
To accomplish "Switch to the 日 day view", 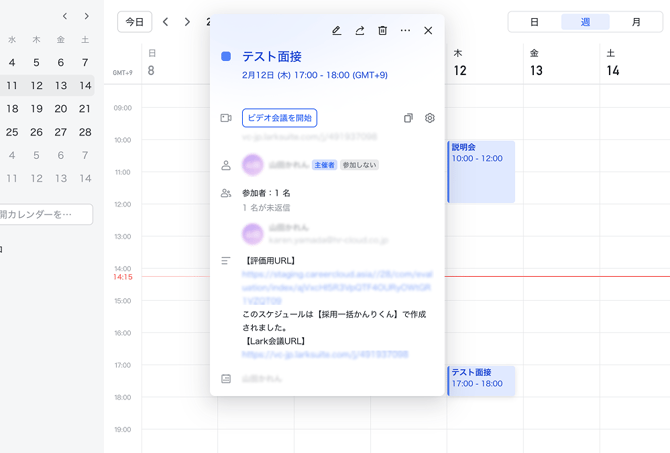I will [534, 22].
